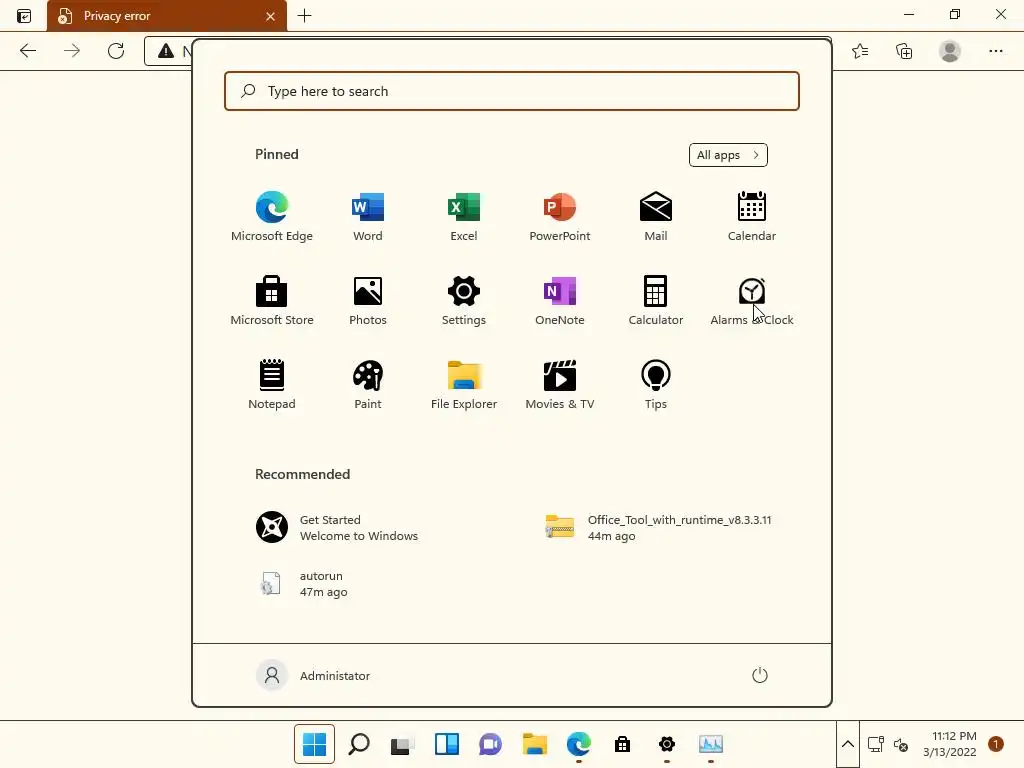Launch Word from the pinned apps
The image size is (1024, 768).
pyautogui.click(x=368, y=217)
